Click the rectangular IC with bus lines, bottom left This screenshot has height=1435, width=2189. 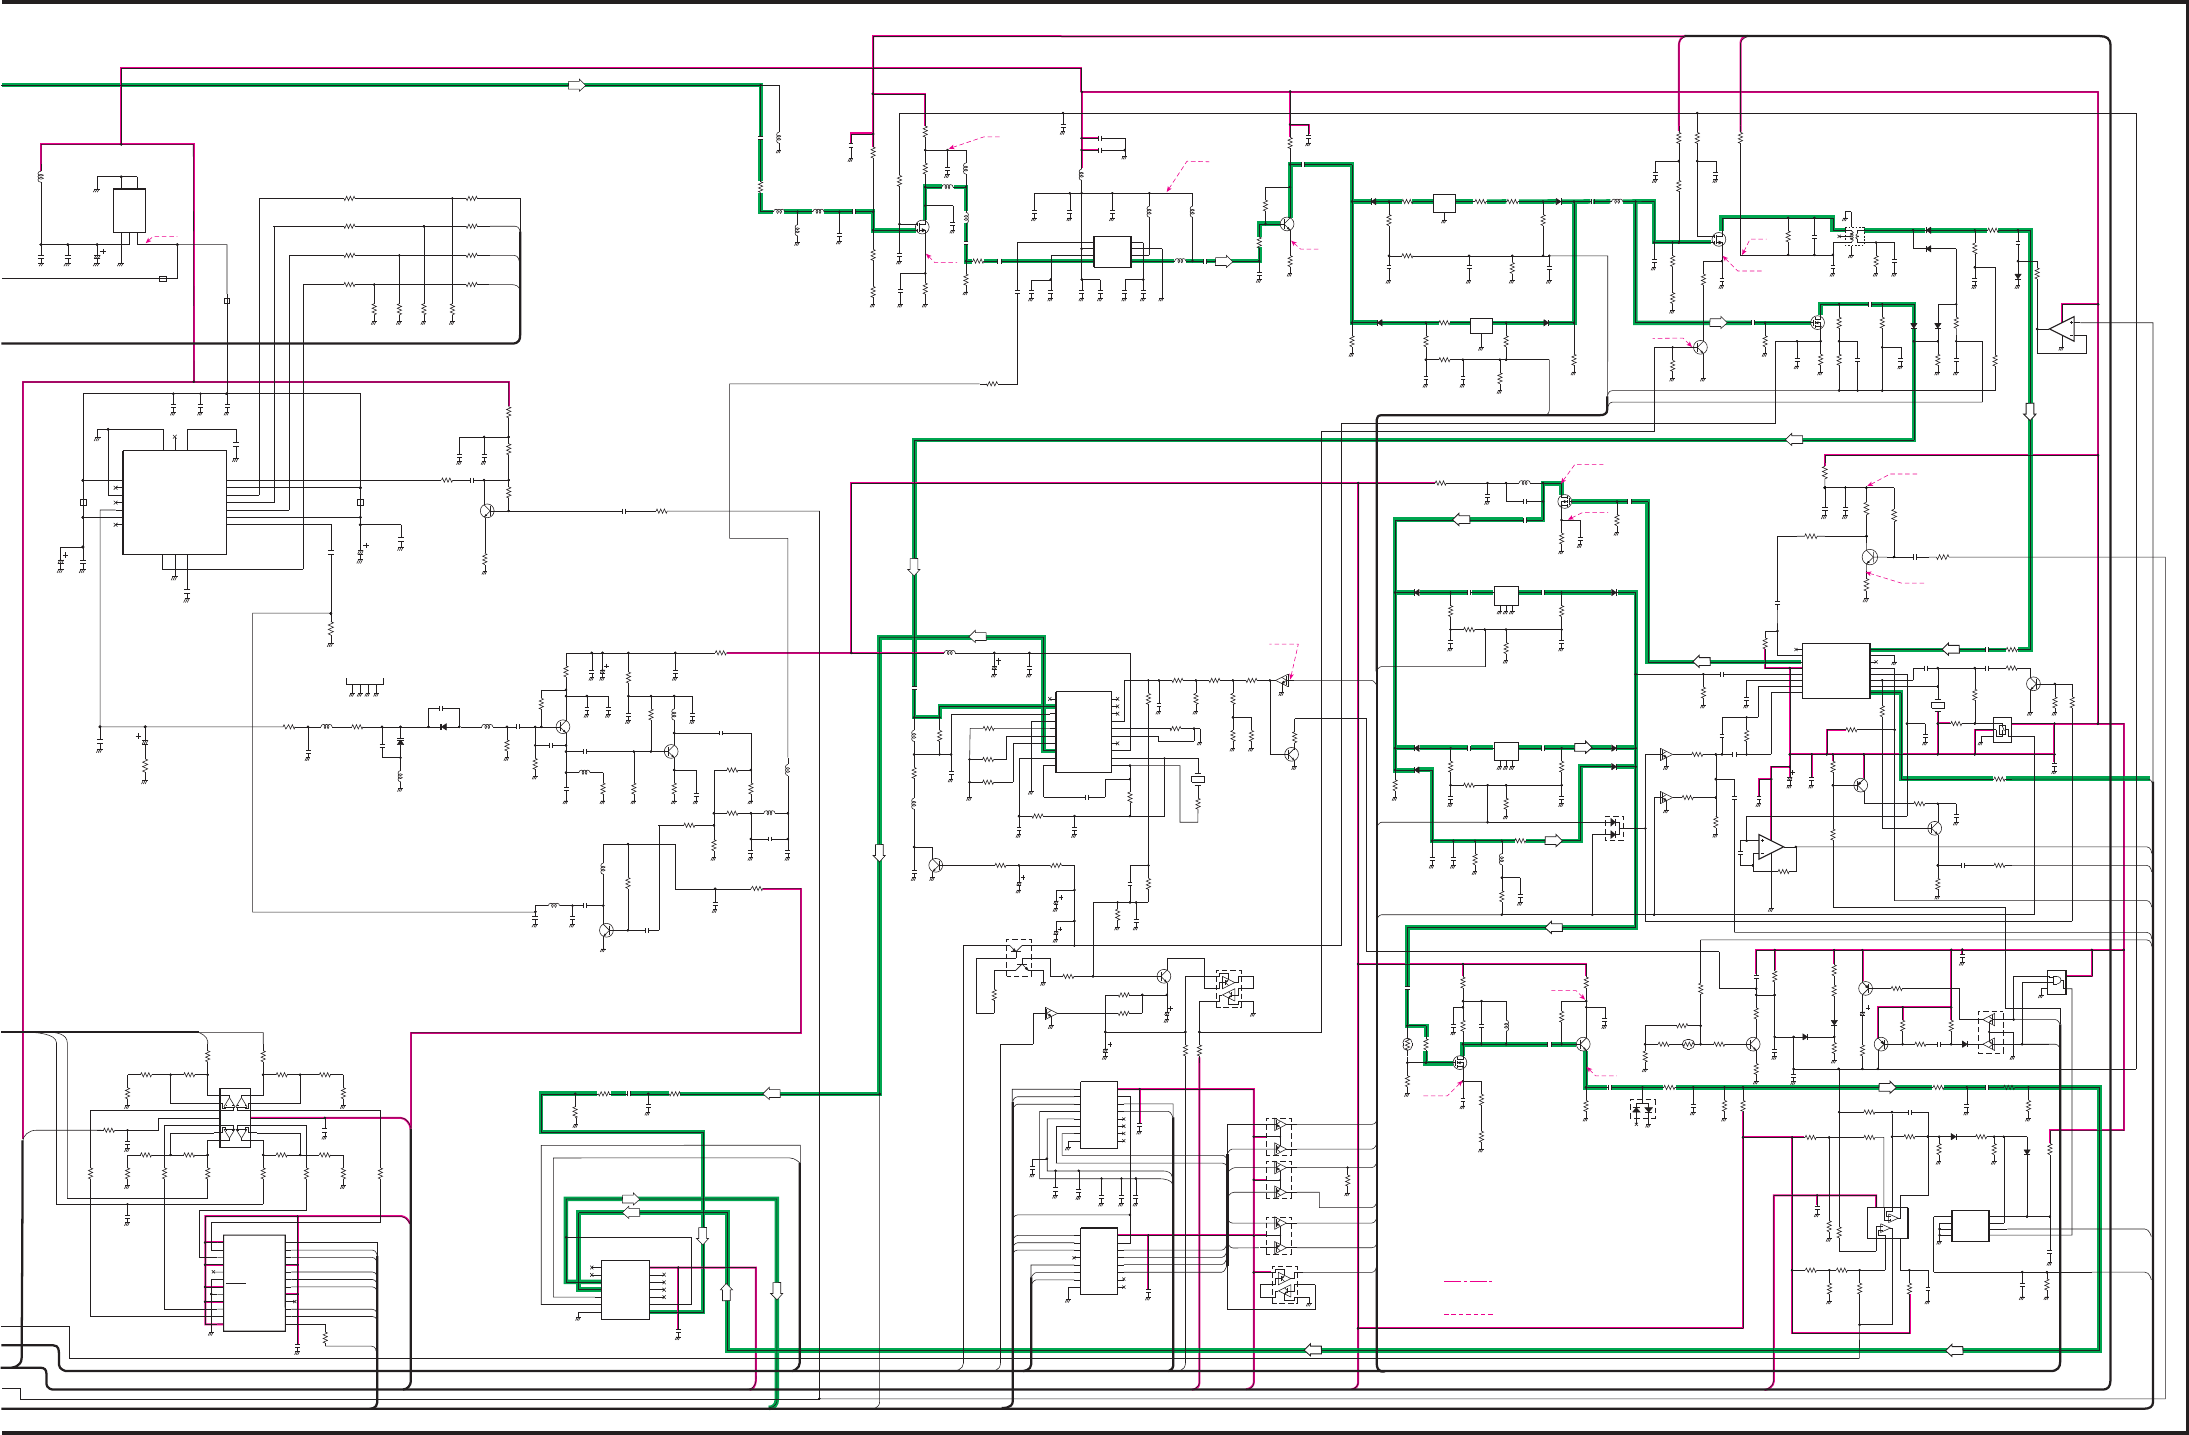(254, 1282)
